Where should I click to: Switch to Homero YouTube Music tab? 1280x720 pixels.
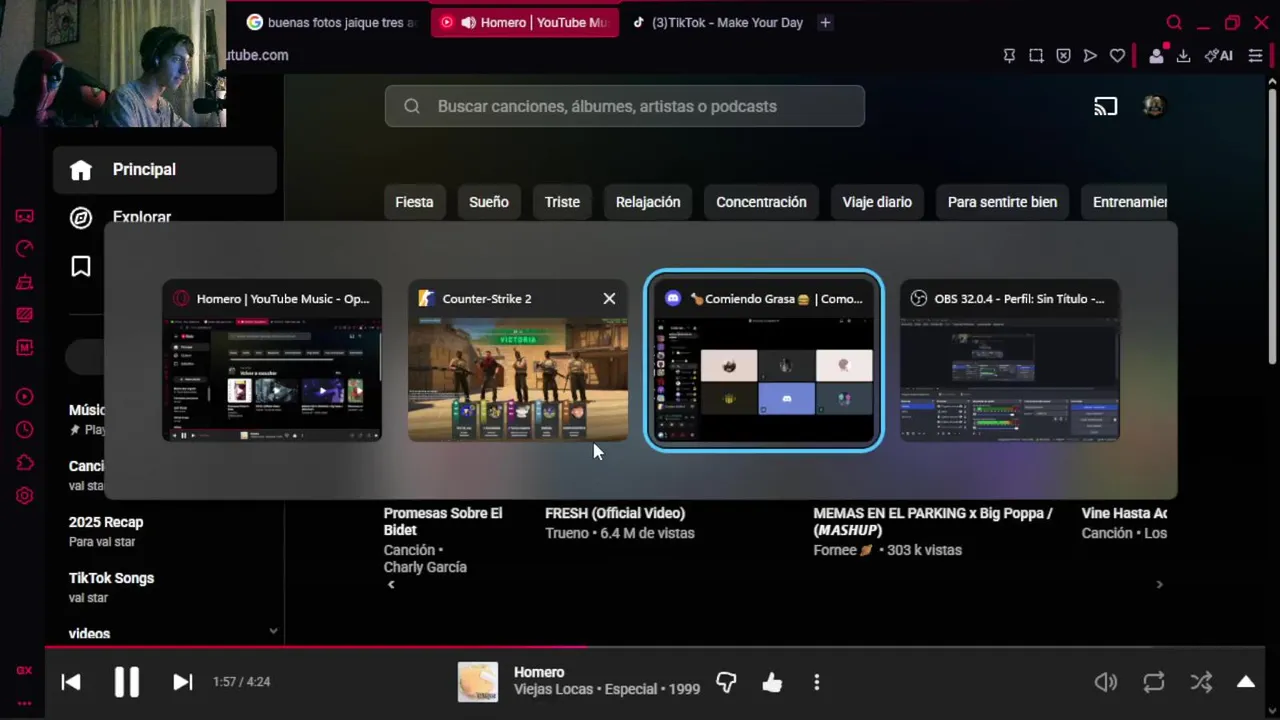[525, 22]
